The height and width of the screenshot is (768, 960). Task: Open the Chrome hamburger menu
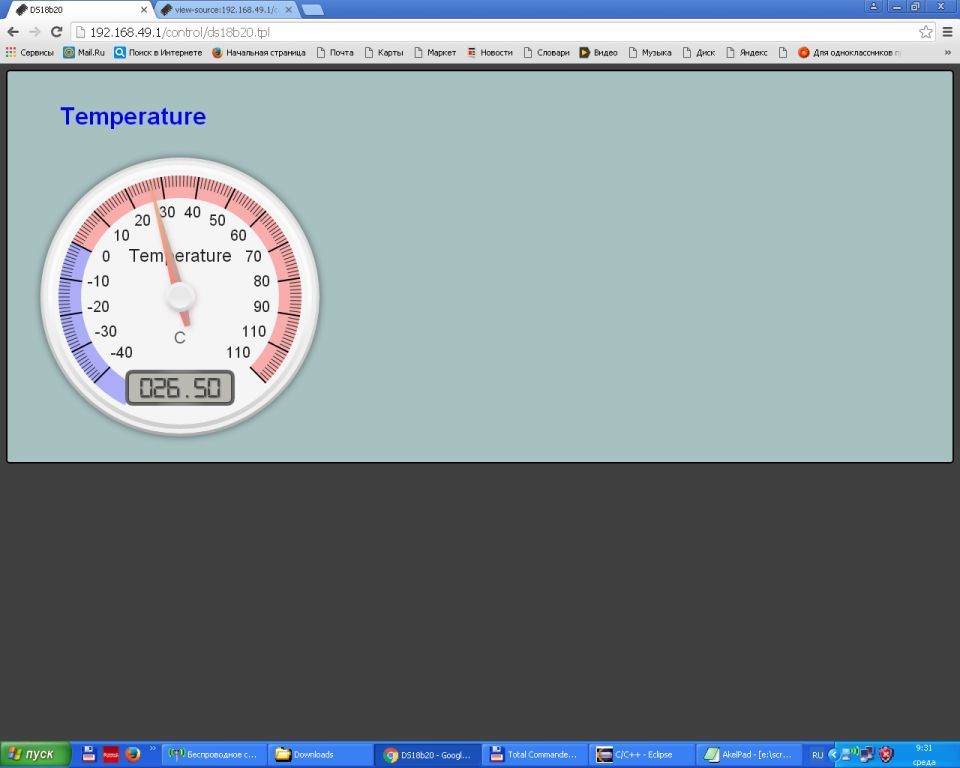947,32
